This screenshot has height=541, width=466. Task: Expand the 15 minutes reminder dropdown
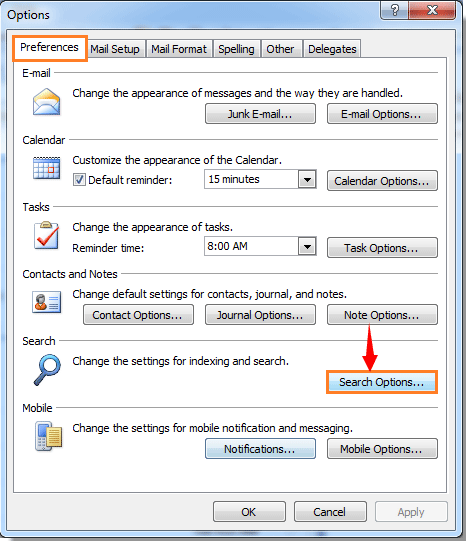(307, 179)
